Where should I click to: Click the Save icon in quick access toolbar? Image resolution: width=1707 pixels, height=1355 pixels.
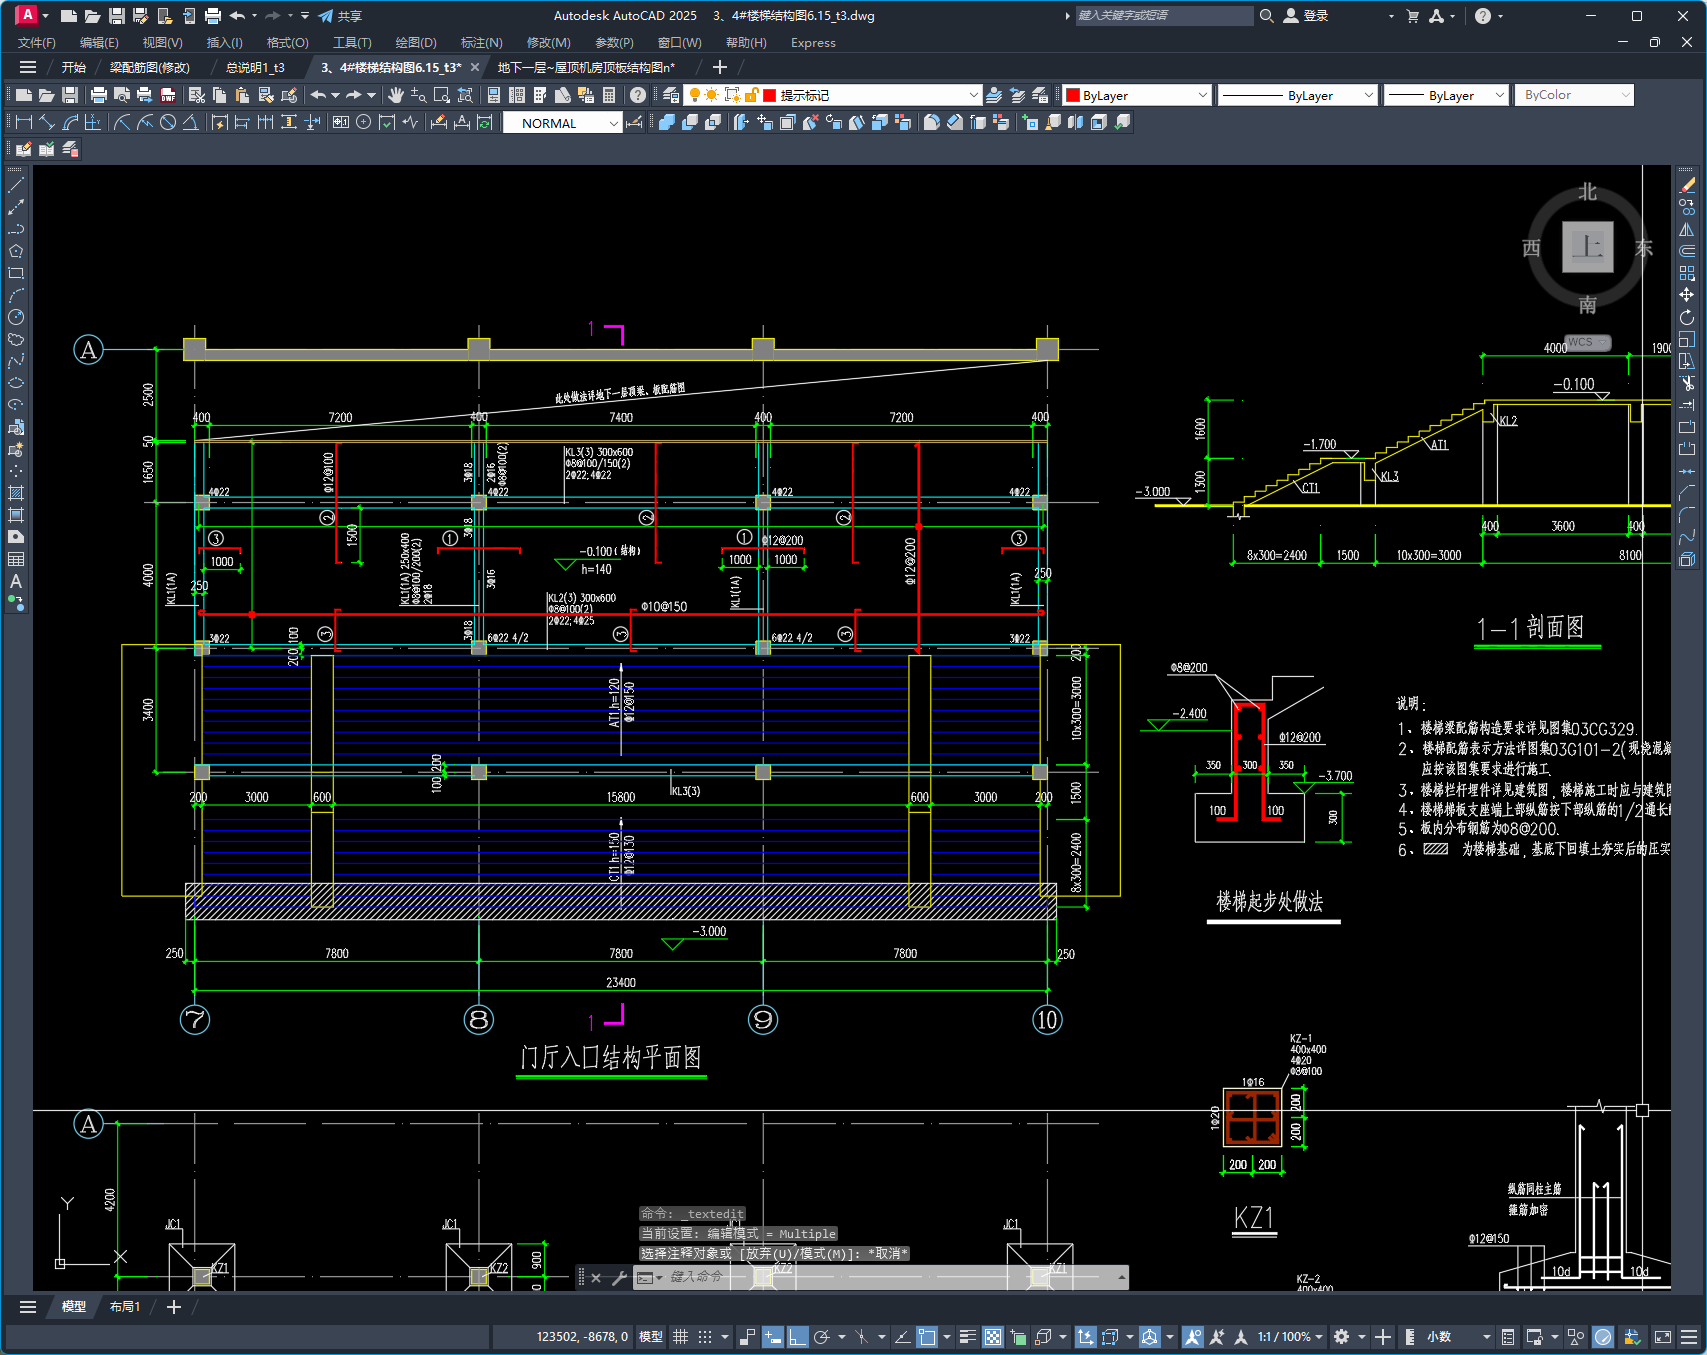pyautogui.click(x=117, y=16)
